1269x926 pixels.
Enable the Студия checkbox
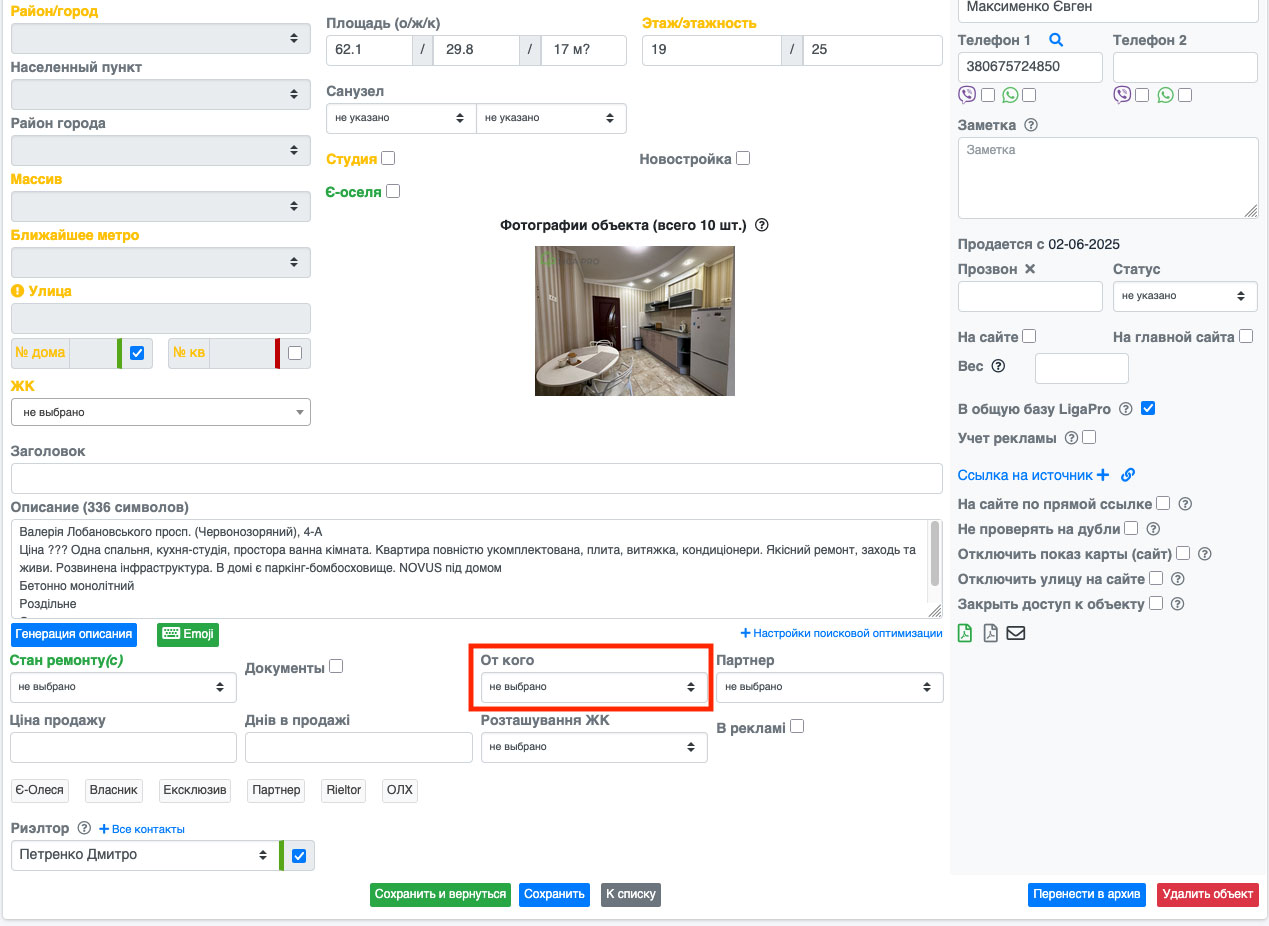click(388, 158)
